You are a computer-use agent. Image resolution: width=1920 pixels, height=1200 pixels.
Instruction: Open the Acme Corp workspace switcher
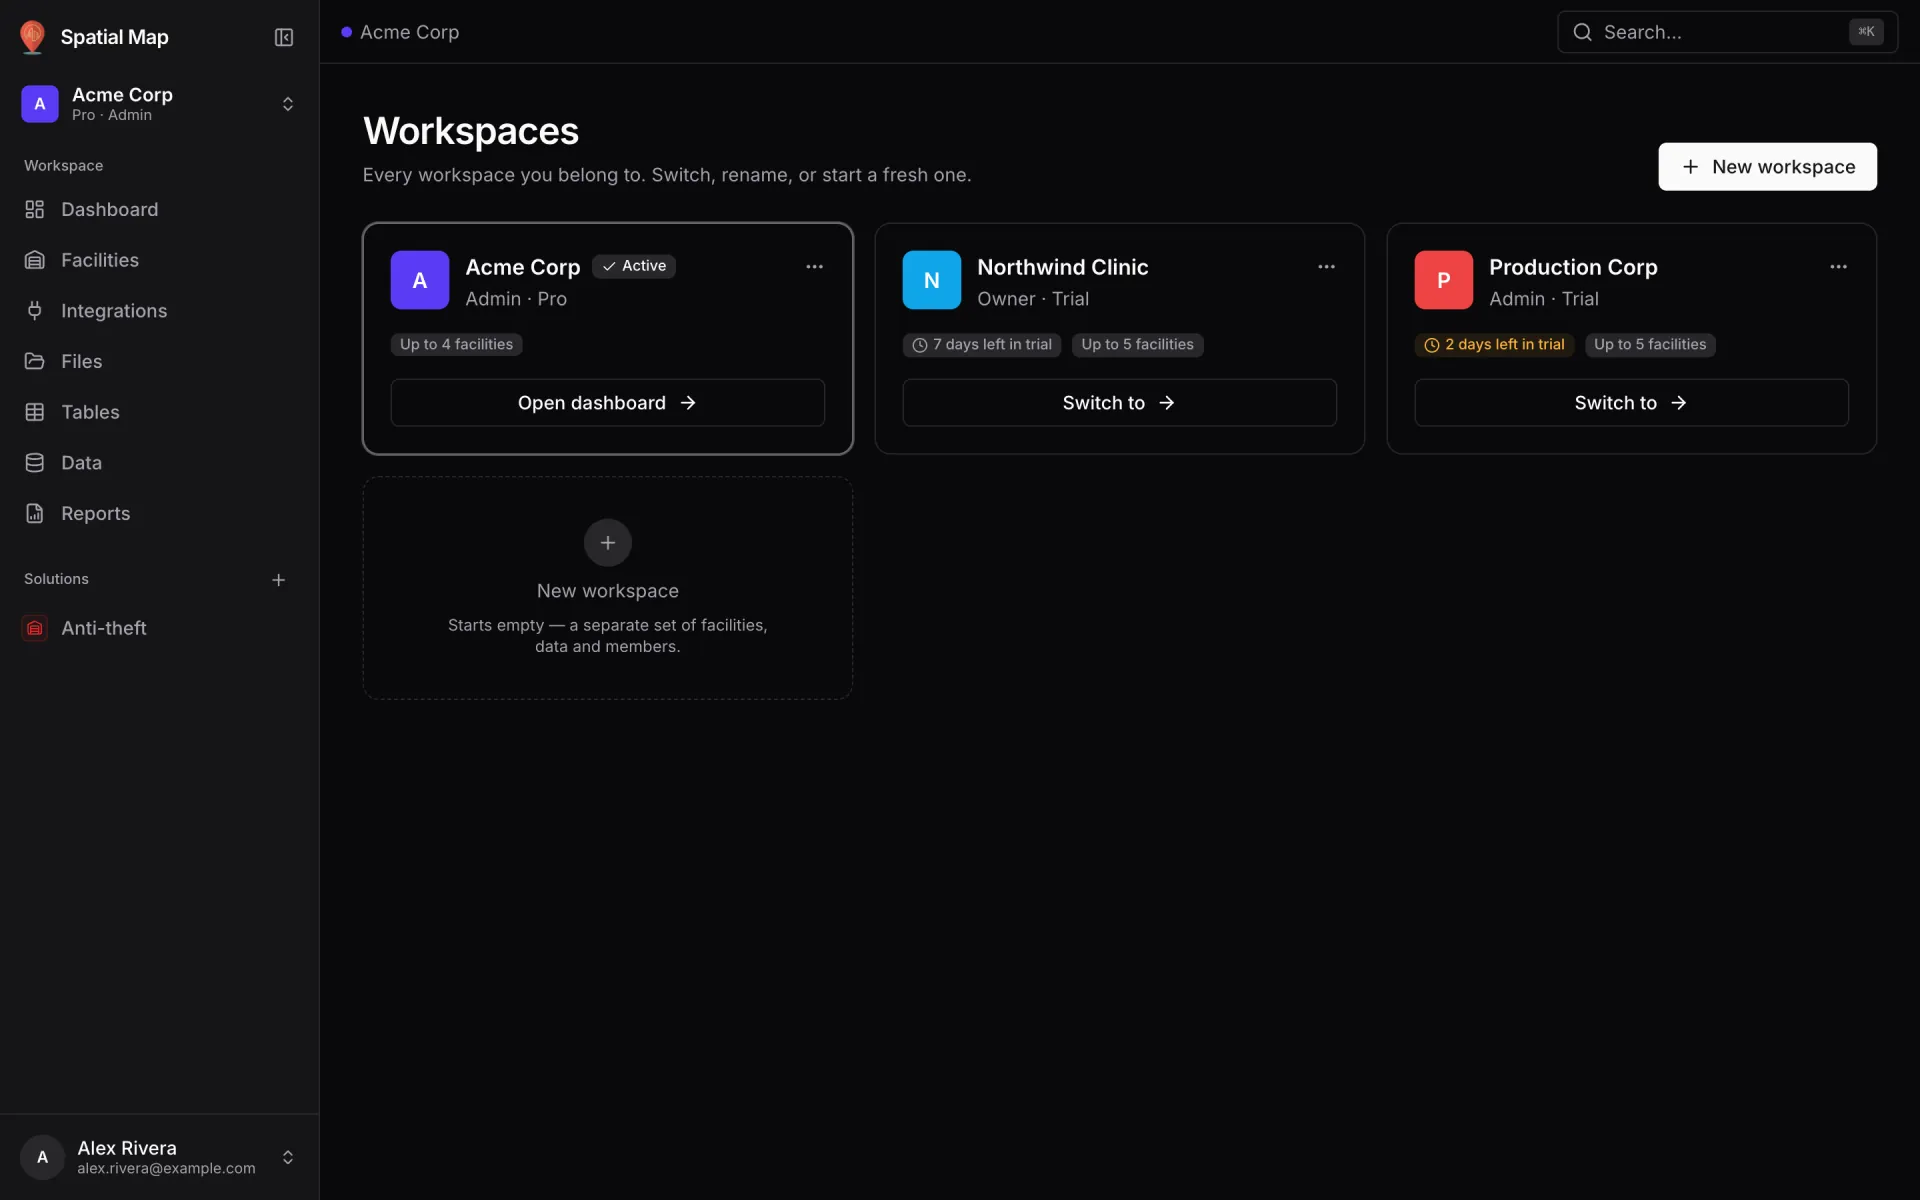click(159, 104)
